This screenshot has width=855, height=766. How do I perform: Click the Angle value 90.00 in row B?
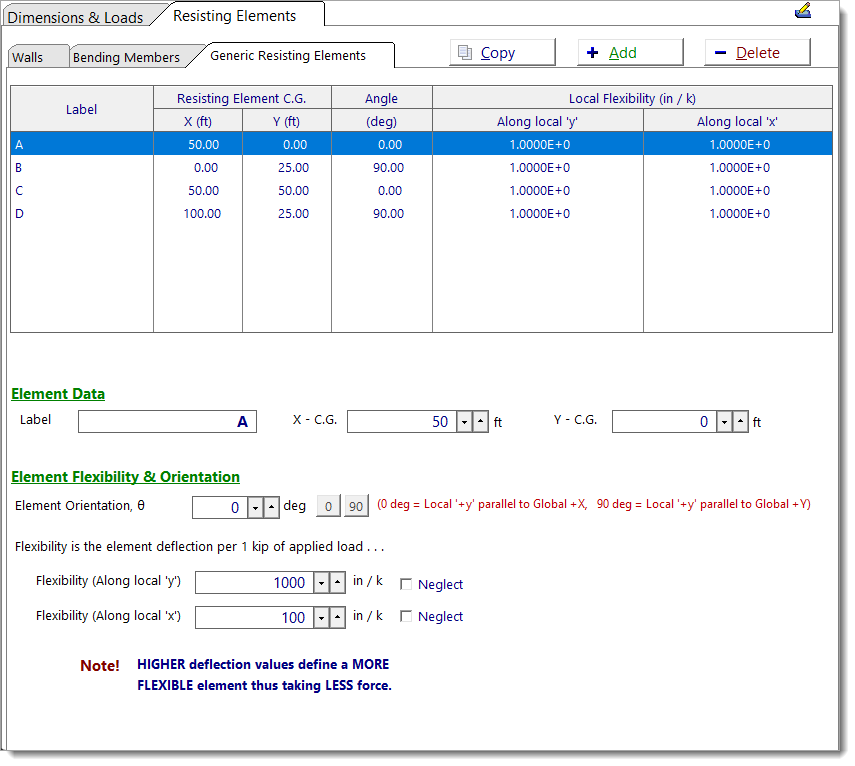coord(388,168)
